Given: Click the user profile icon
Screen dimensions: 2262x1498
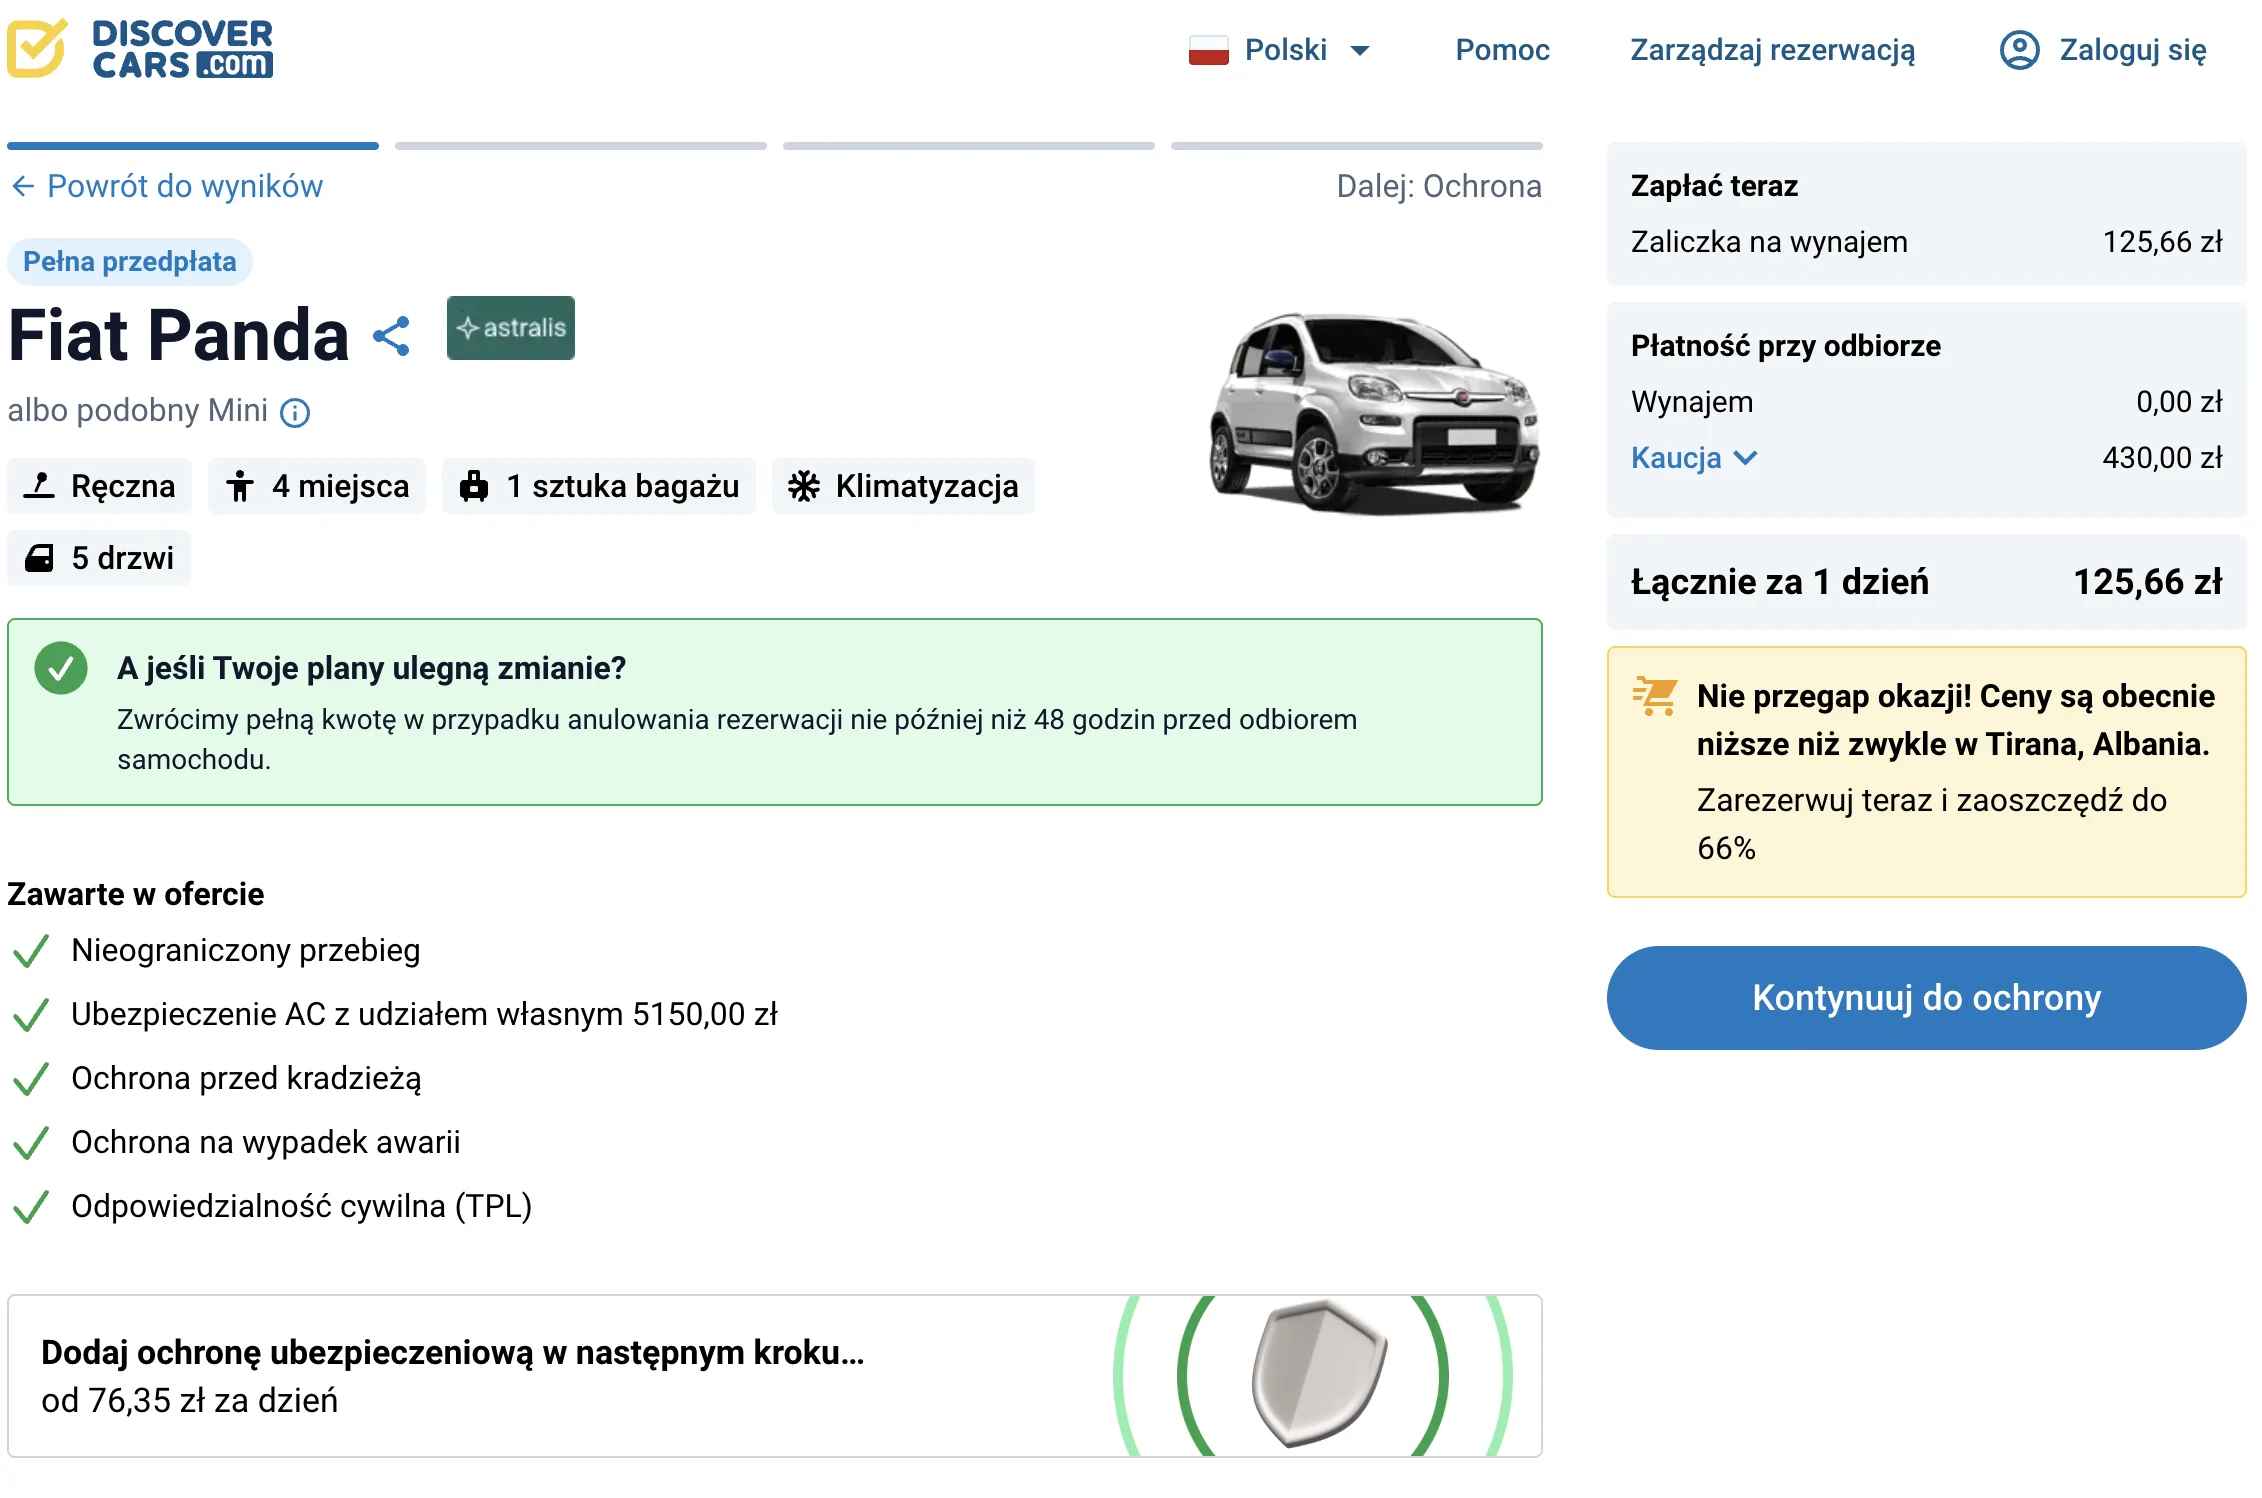Looking at the screenshot, I should [x=2019, y=50].
